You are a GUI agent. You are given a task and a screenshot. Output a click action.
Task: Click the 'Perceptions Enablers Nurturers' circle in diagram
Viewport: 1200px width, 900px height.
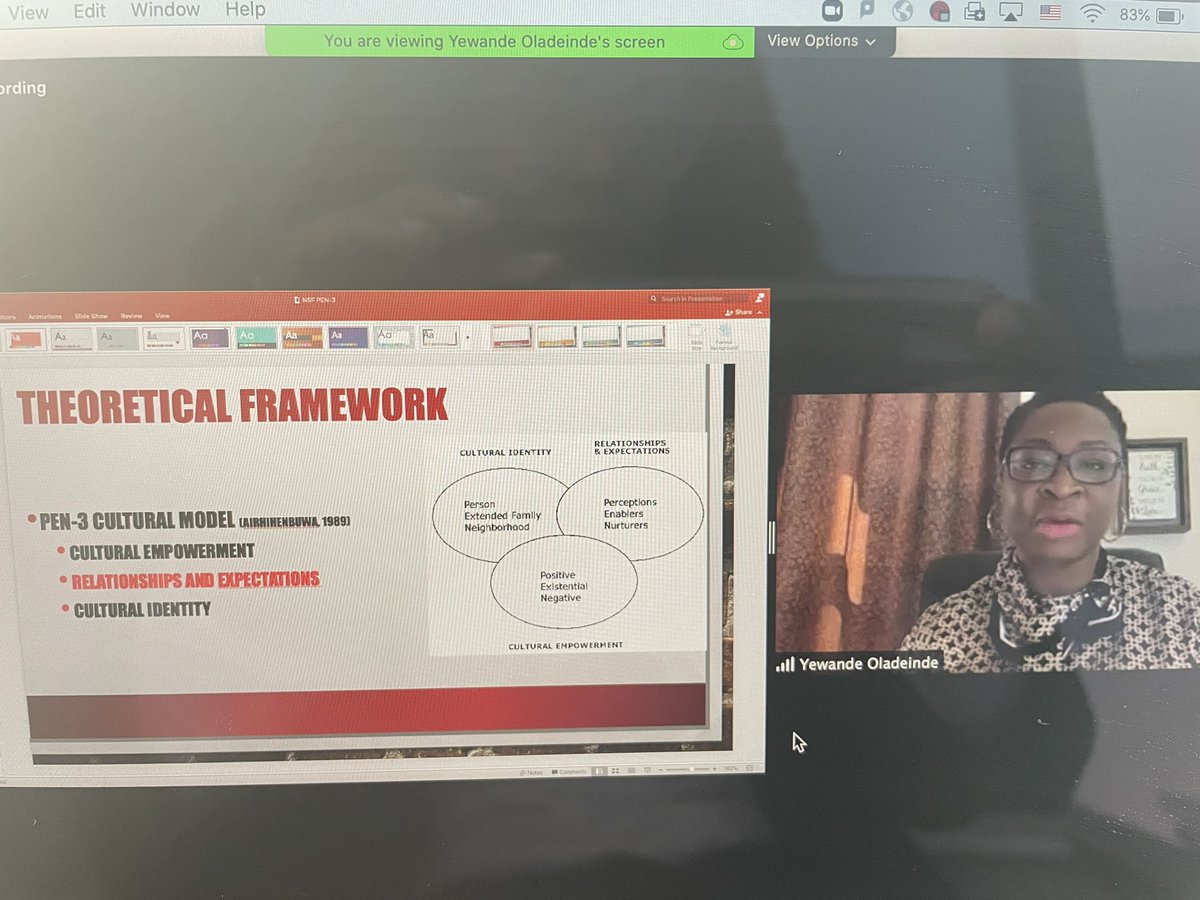pyautogui.click(x=630, y=514)
